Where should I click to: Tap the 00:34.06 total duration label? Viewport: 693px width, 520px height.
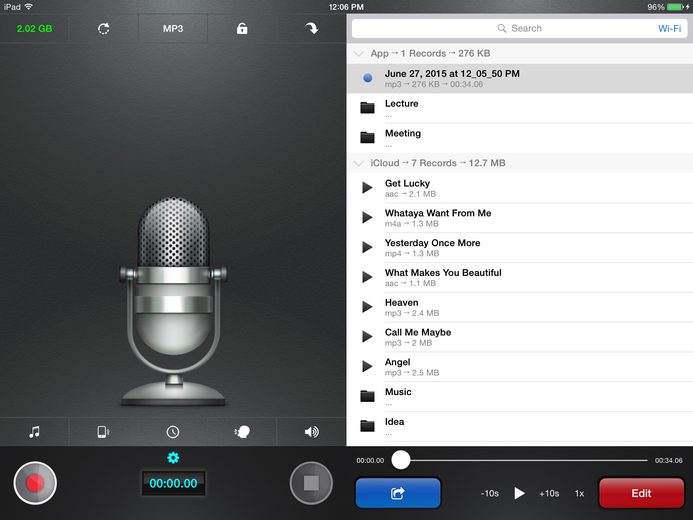[x=668, y=460]
